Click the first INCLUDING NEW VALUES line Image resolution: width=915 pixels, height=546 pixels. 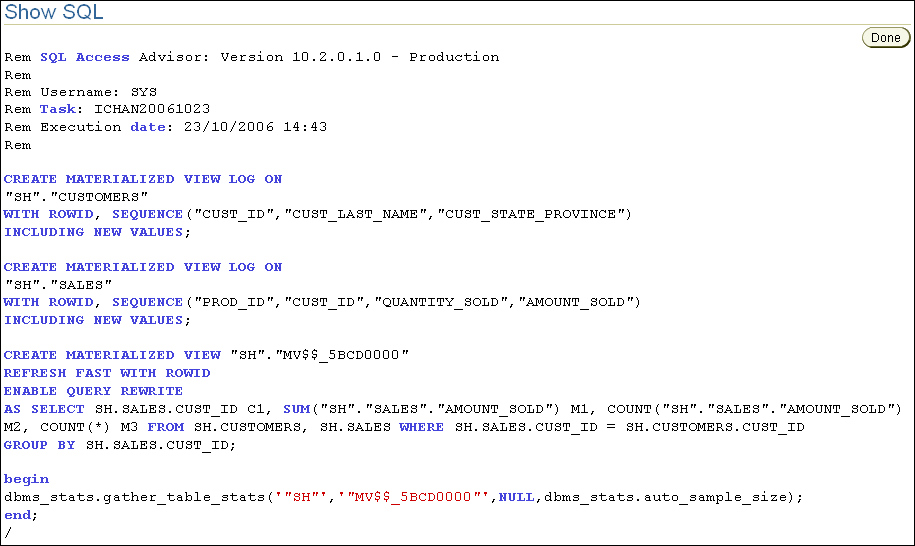click(x=96, y=232)
